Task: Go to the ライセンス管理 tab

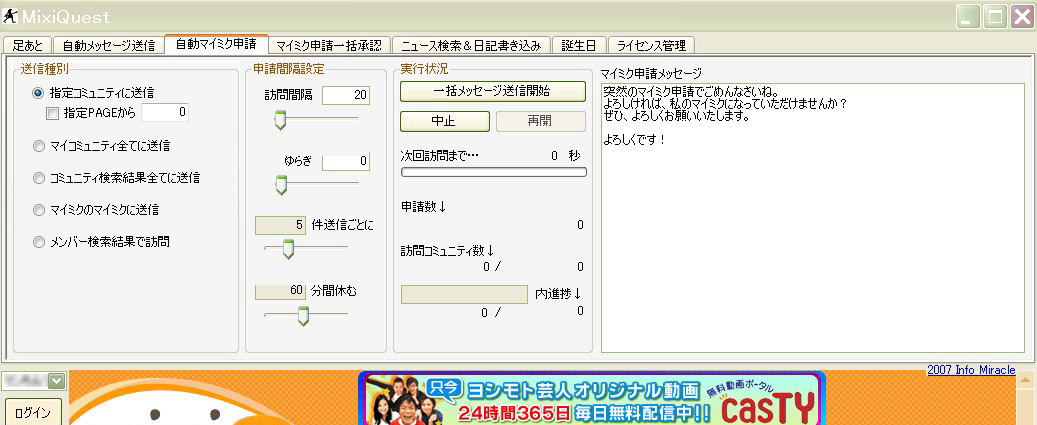Action: (x=651, y=46)
